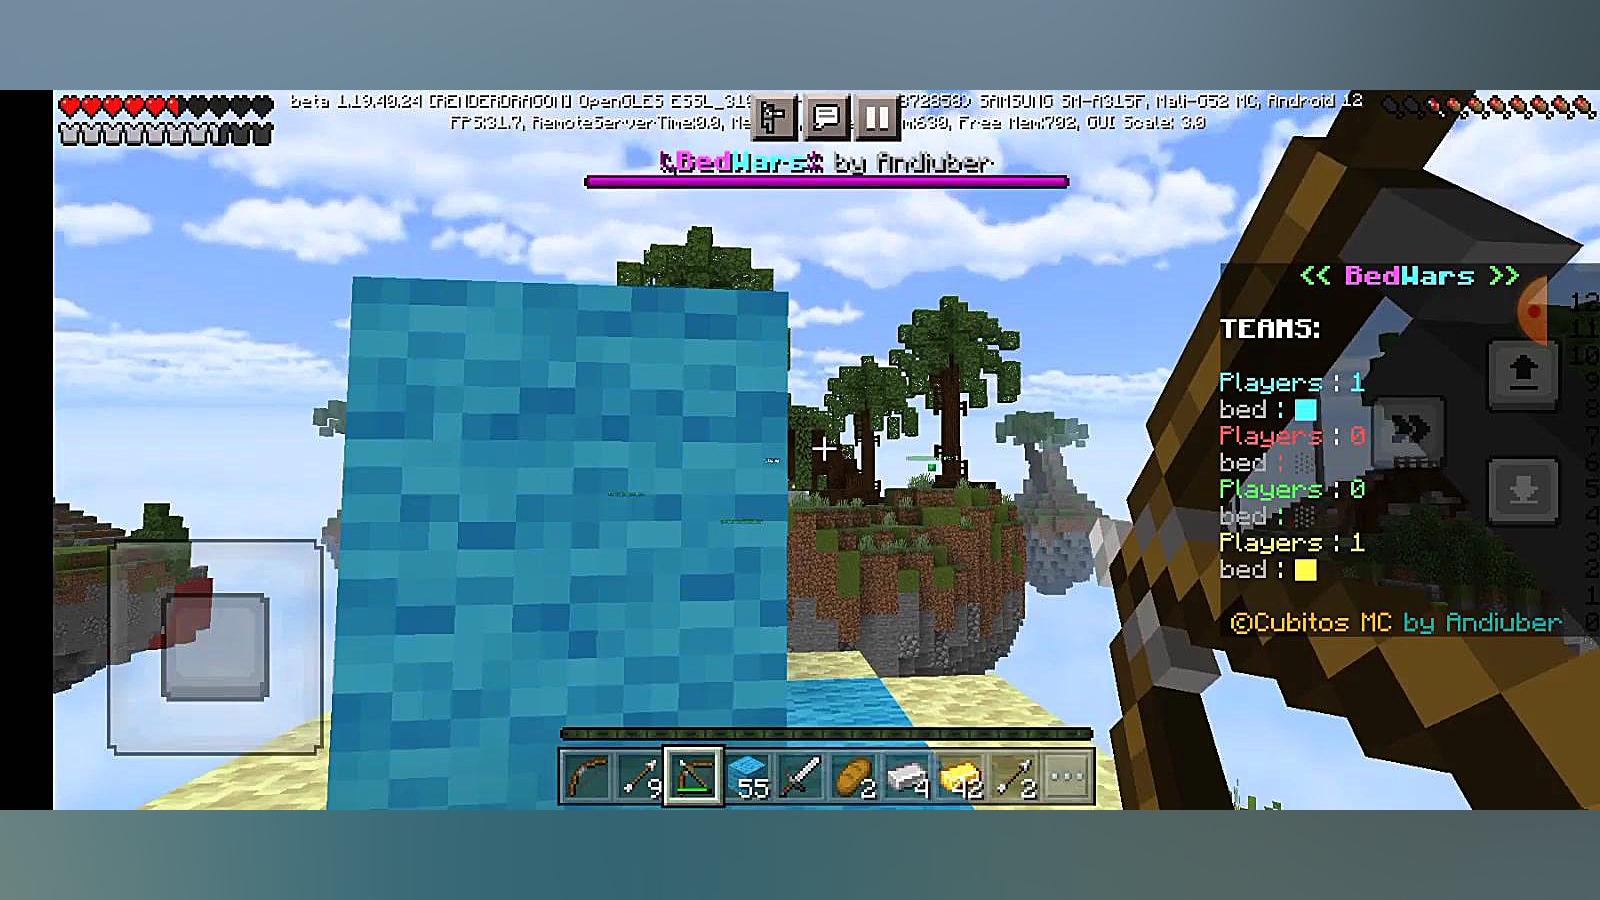Screen dimensions: 1600x900
Task: Click the '<< BedWars >>' scoreboard title
Action: click(x=1410, y=276)
